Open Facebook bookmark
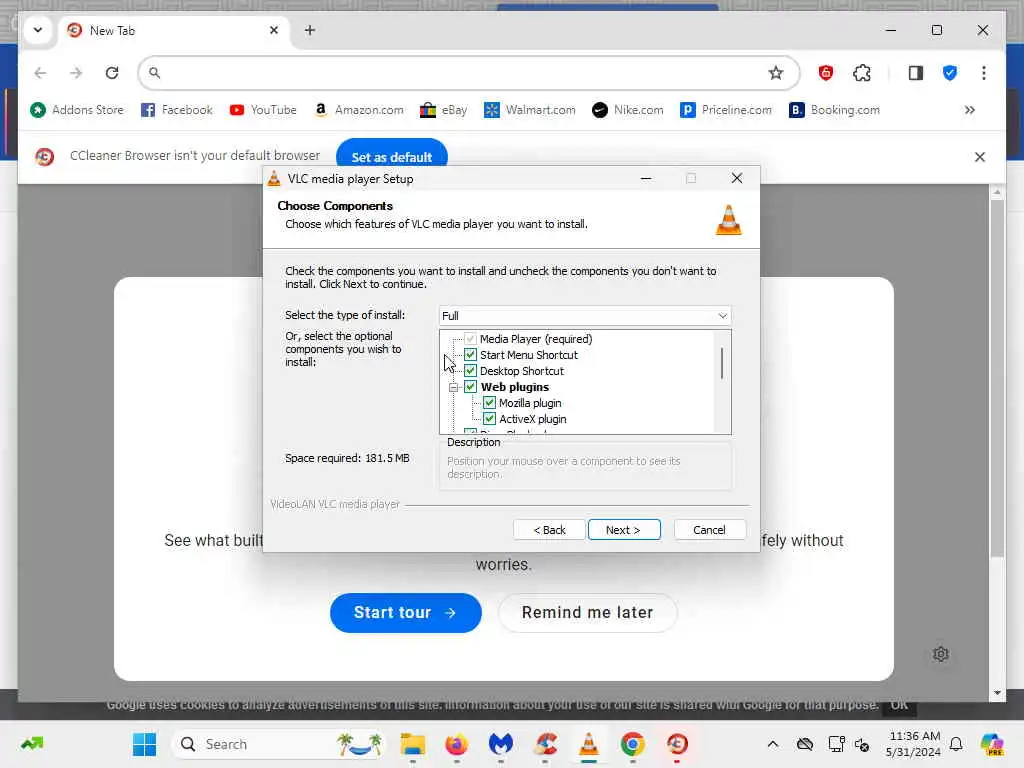This screenshot has height=768, width=1024. click(177, 110)
